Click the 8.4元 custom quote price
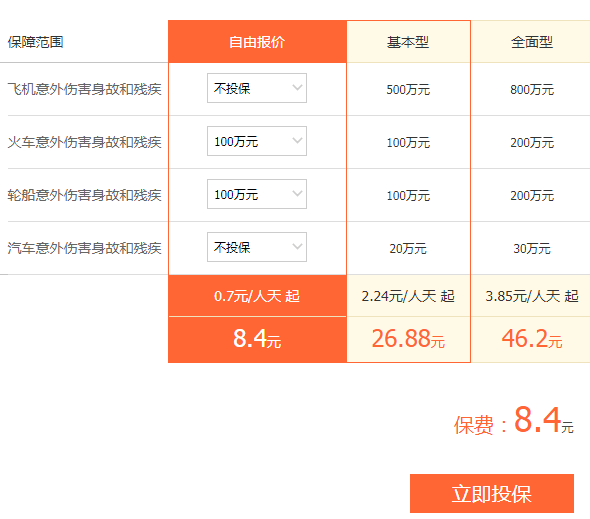 257,338
